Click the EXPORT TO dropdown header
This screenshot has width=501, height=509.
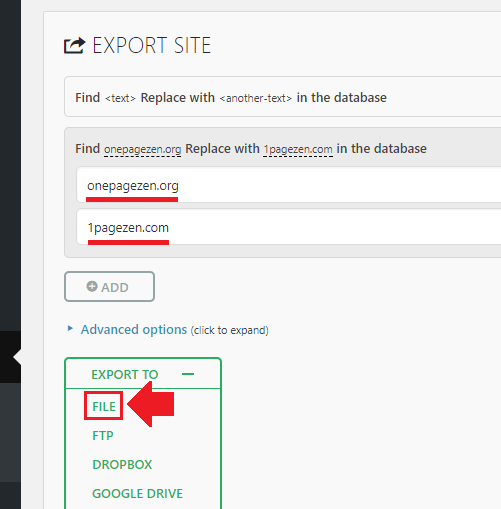(143, 374)
